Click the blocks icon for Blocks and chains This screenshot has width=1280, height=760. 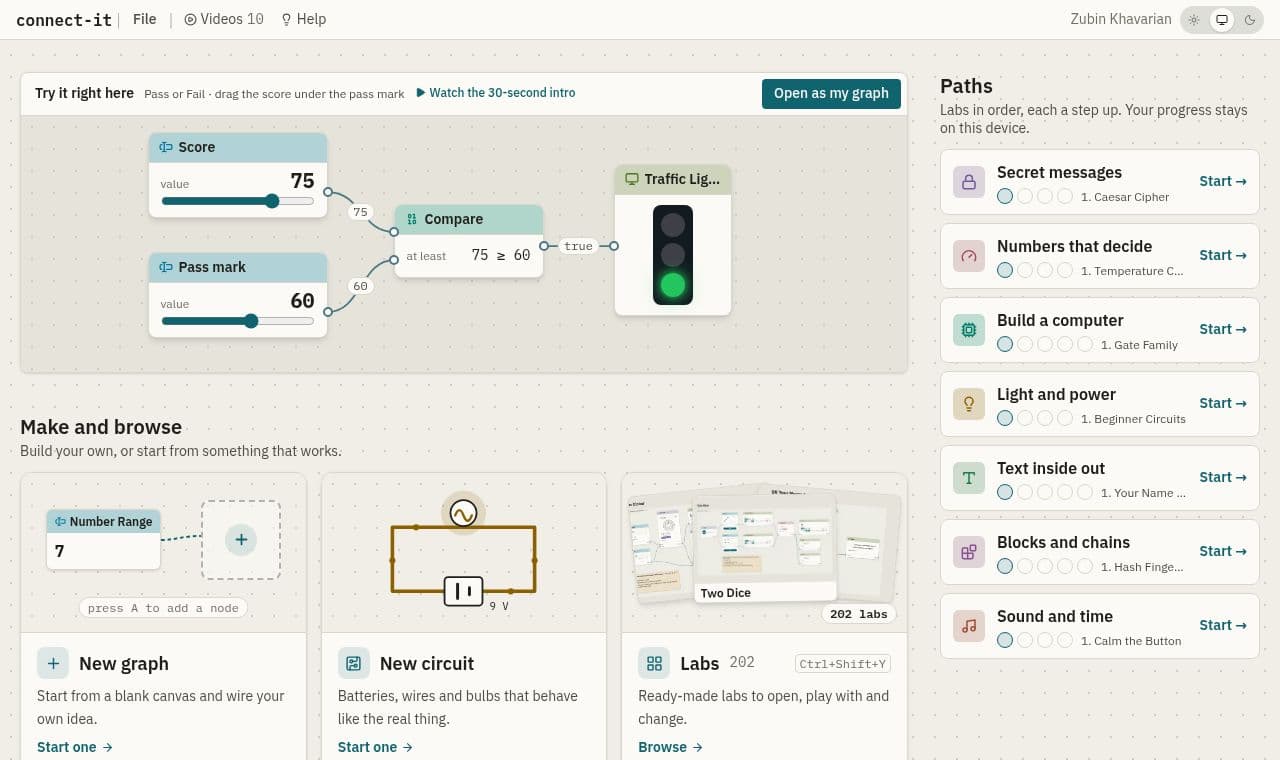pyautogui.click(x=969, y=552)
